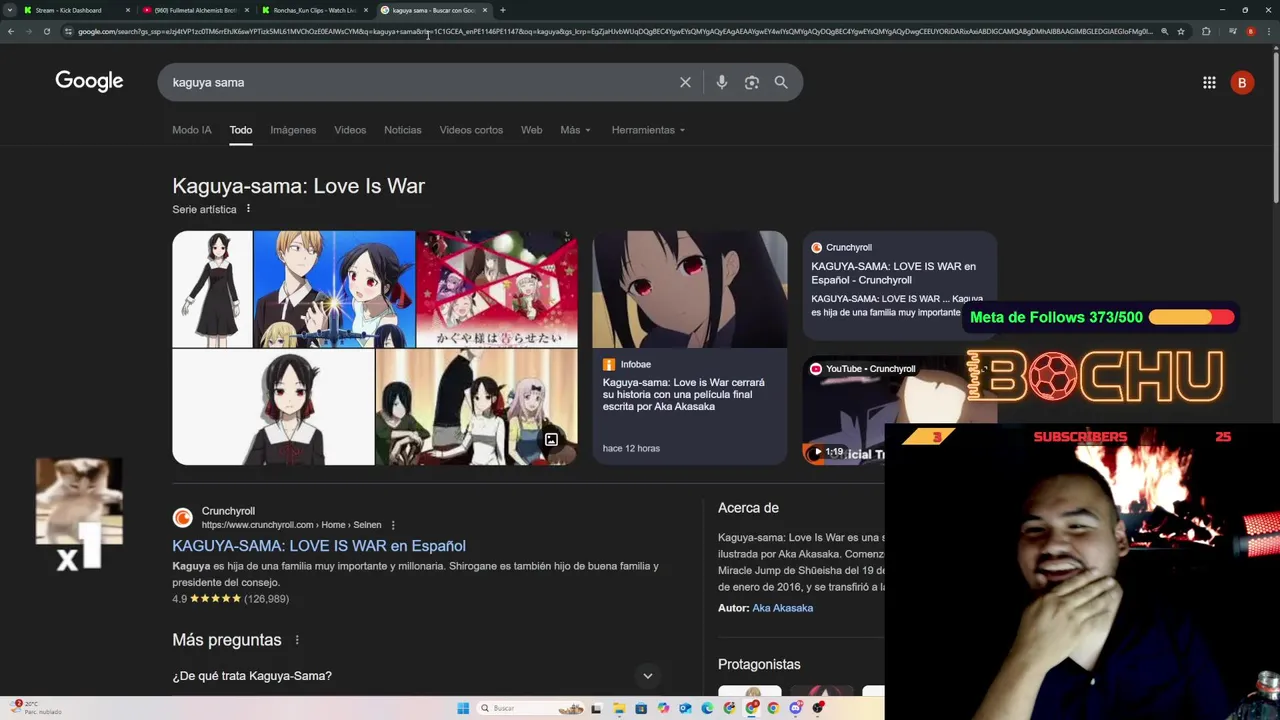Switch to the Modo IA tab

192,130
